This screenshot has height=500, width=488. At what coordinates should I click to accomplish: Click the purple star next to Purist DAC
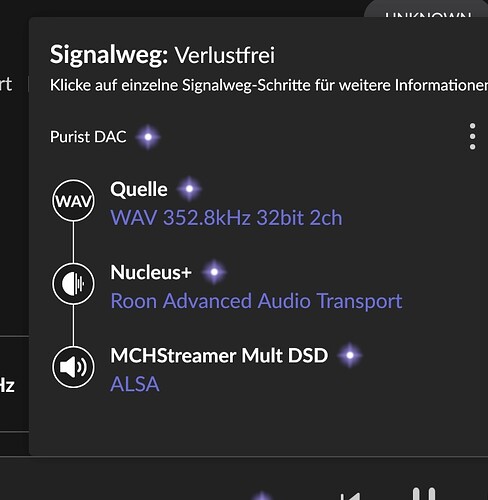148,137
